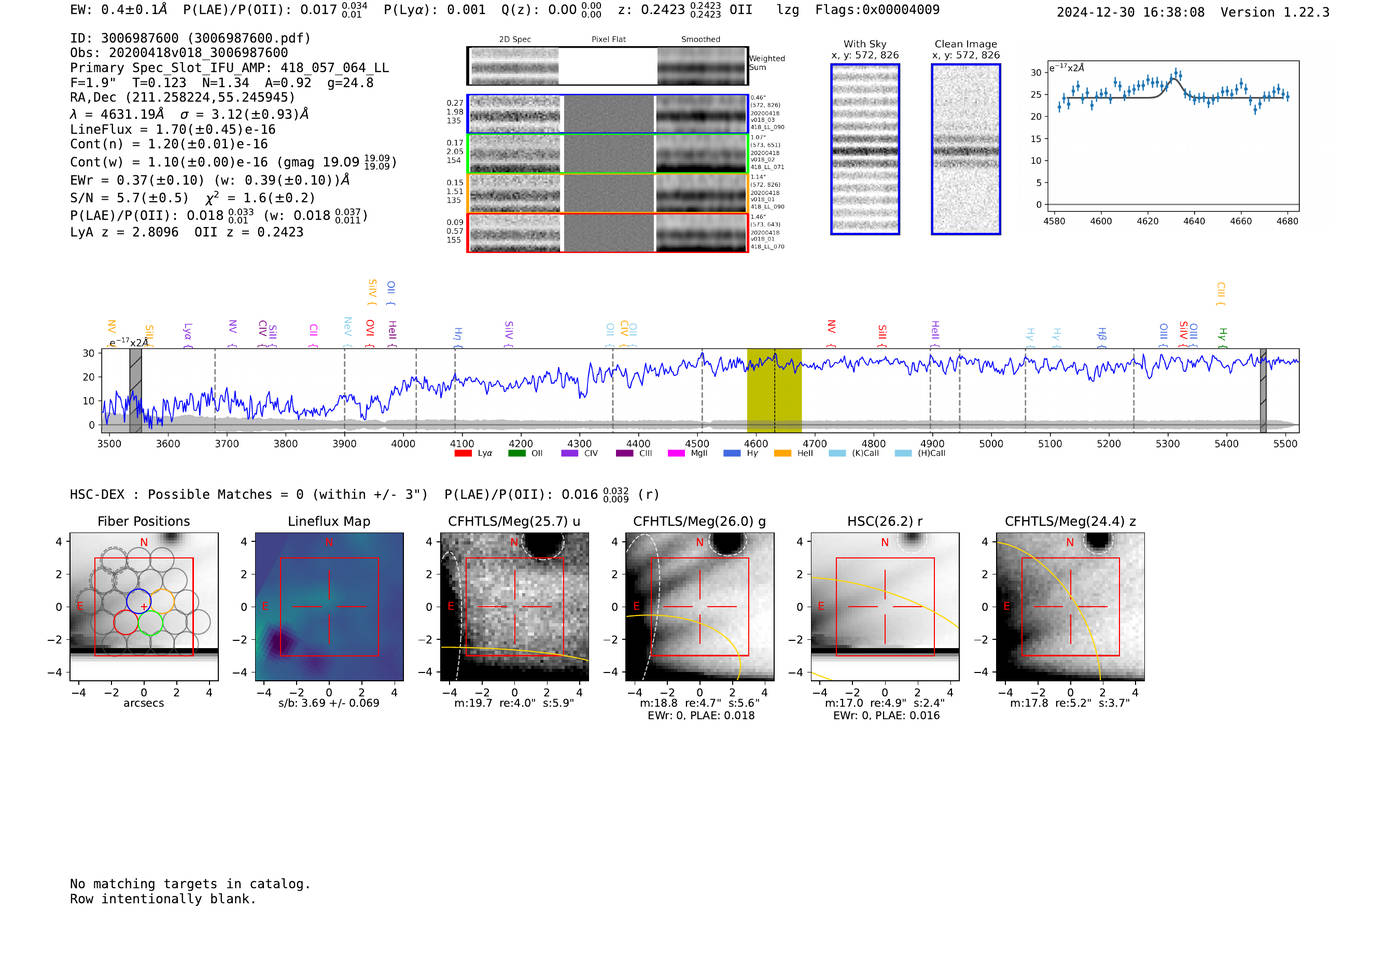Select the magenta MgII legend swatch

[x=677, y=453]
